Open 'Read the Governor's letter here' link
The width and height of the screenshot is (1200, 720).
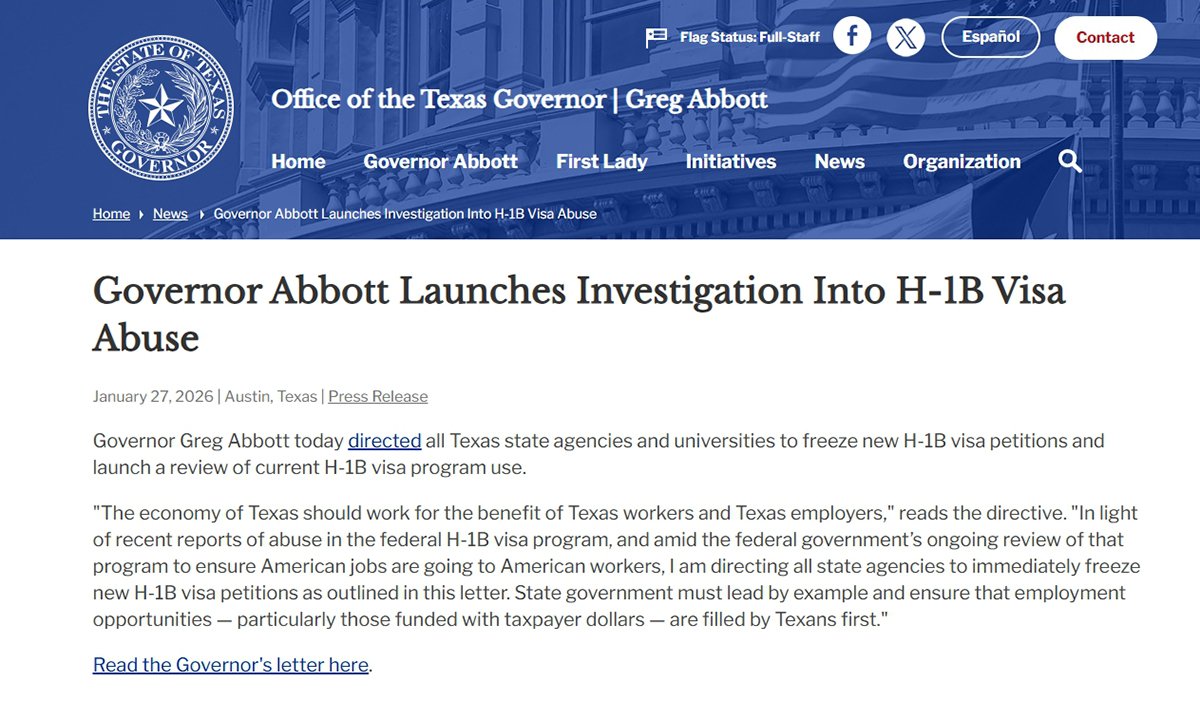(230, 665)
